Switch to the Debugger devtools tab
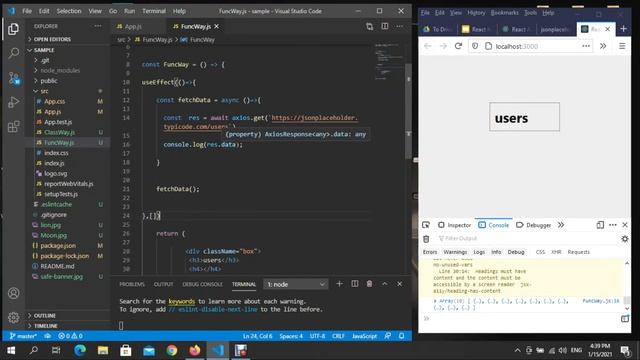The height and width of the screenshot is (360, 640). (533, 225)
